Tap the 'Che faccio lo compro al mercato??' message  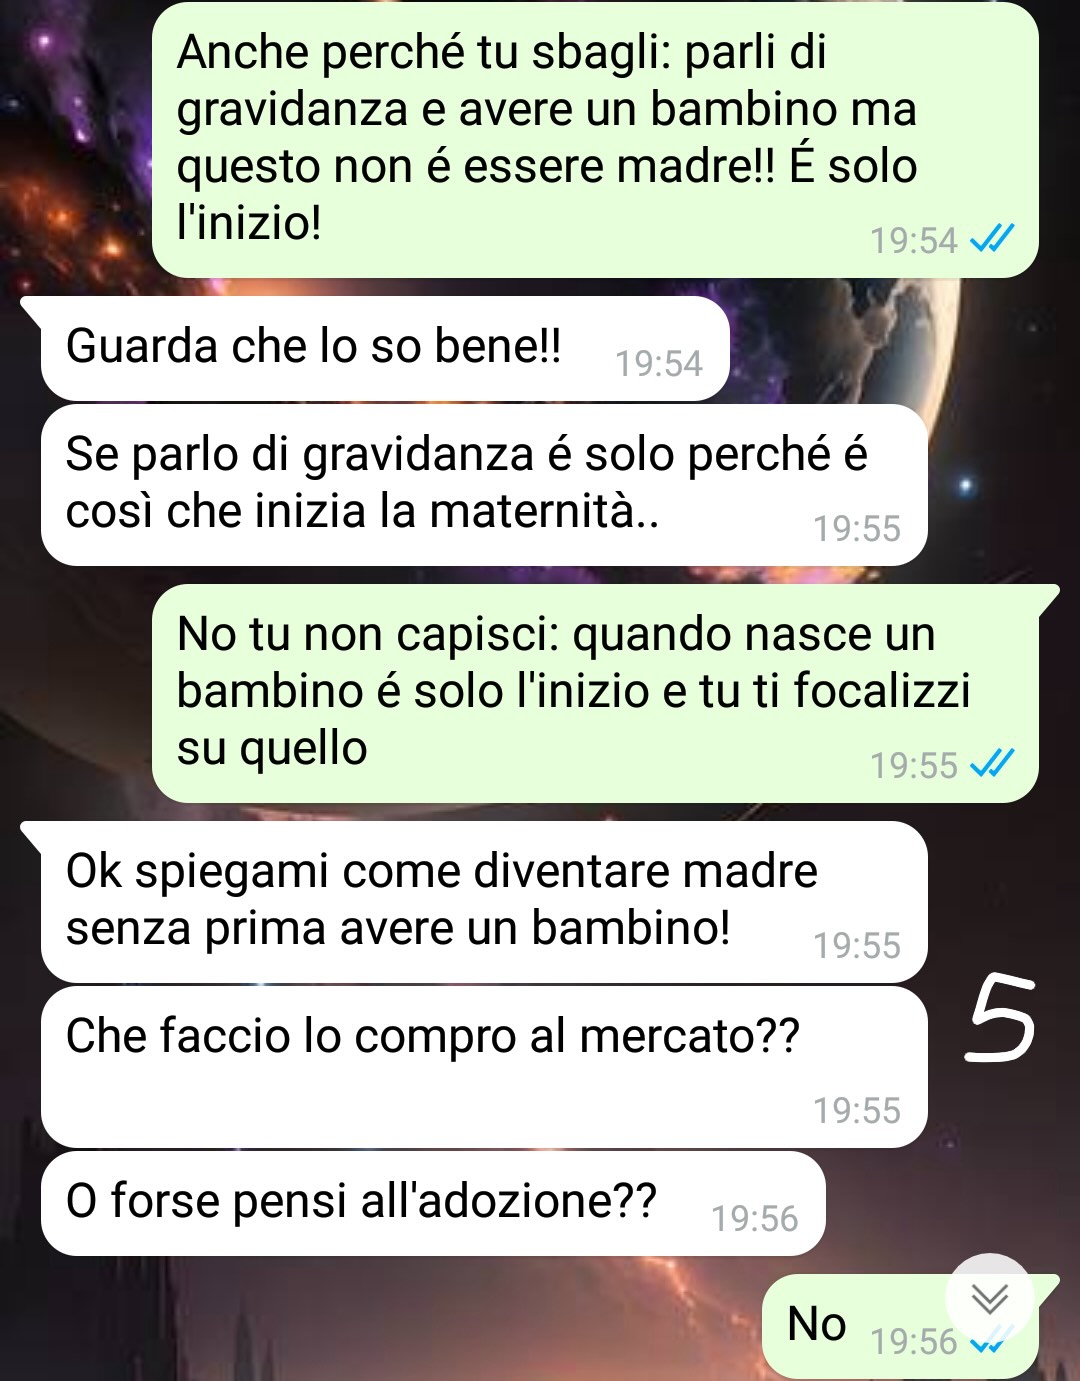pyautogui.click(x=484, y=1067)
